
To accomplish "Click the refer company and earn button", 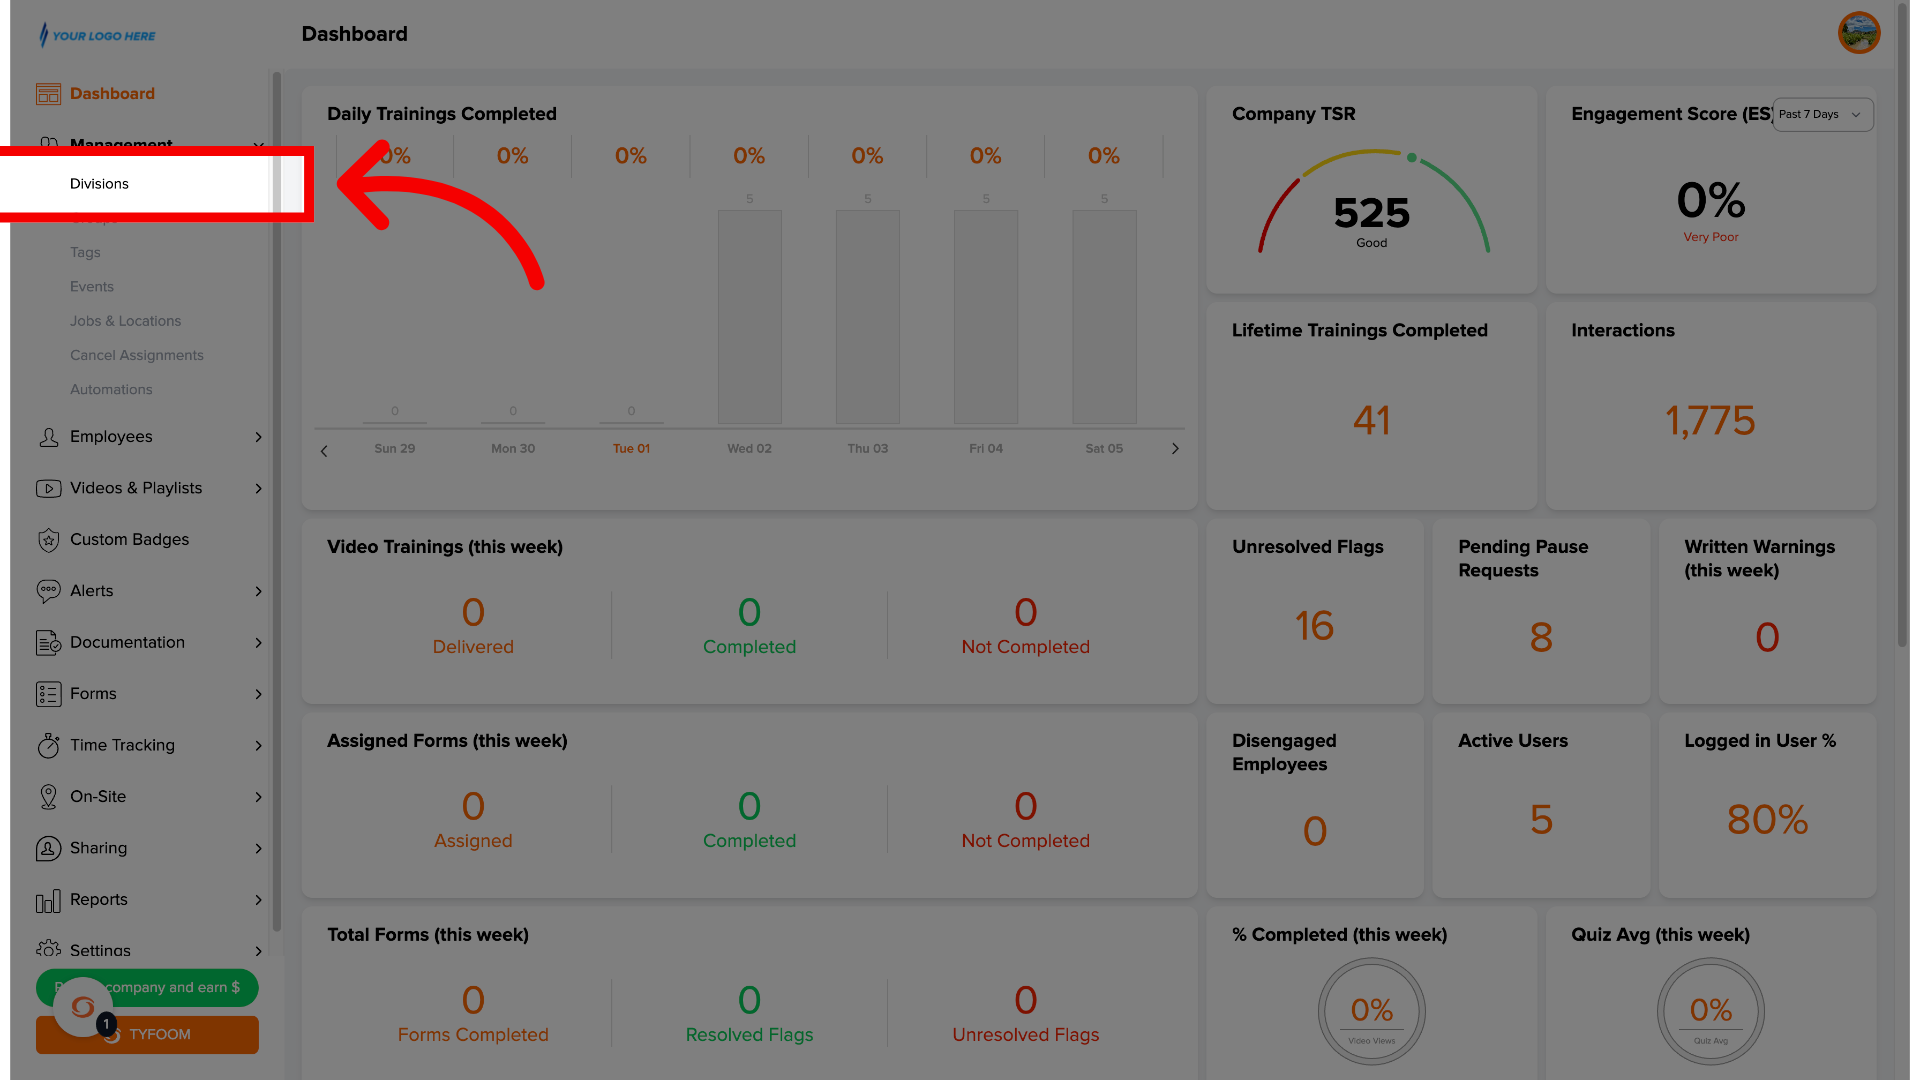I will coord(147,988).
